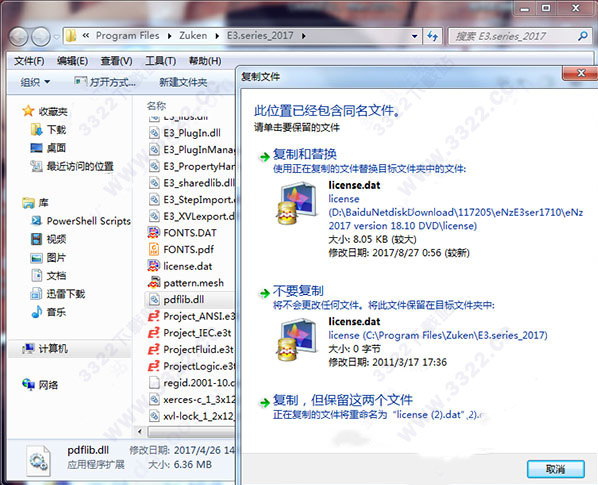Expand the address bar history dropdown
This screenshot has width=598, height=485.
pos(414,37)
